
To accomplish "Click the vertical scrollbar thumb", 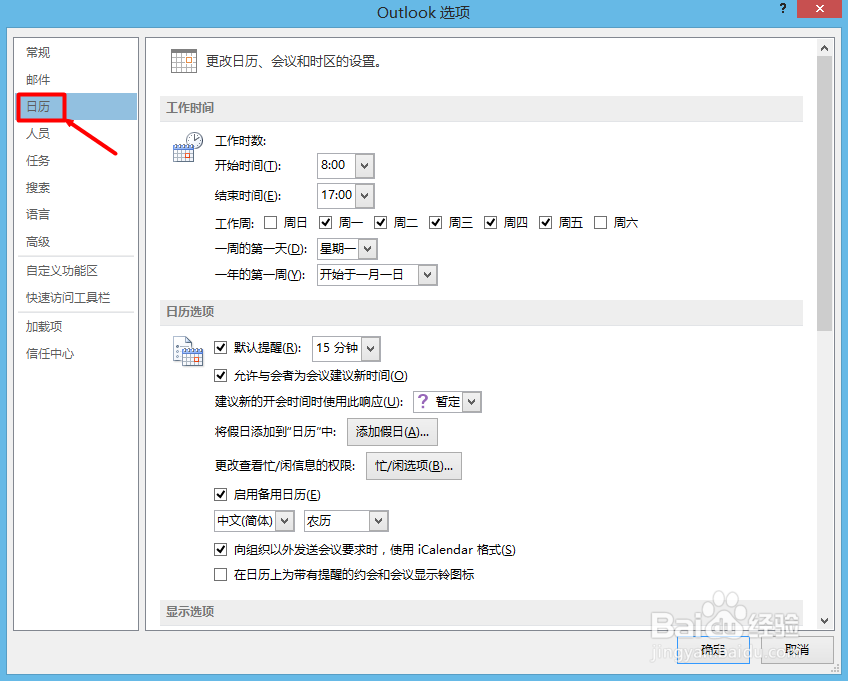I will point(824,193).
